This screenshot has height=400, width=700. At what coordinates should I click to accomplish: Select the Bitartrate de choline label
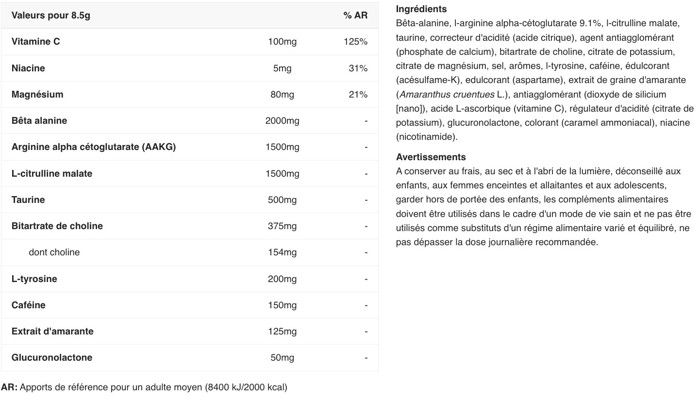click(57, 226)
